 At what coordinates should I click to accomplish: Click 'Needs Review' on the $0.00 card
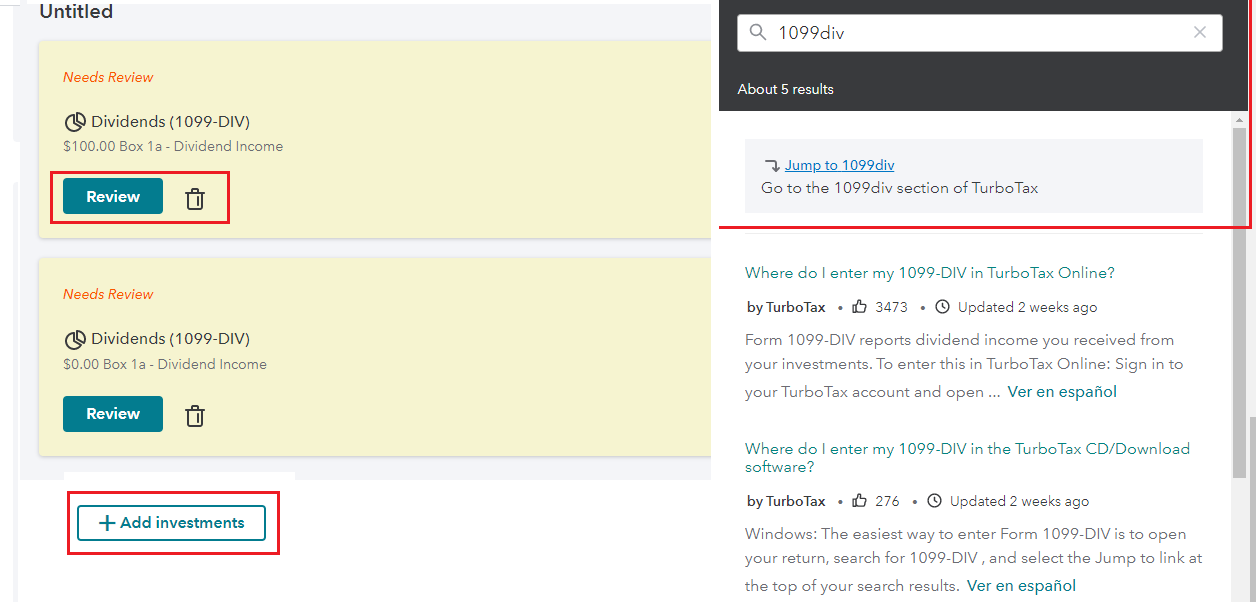point(108,294)
